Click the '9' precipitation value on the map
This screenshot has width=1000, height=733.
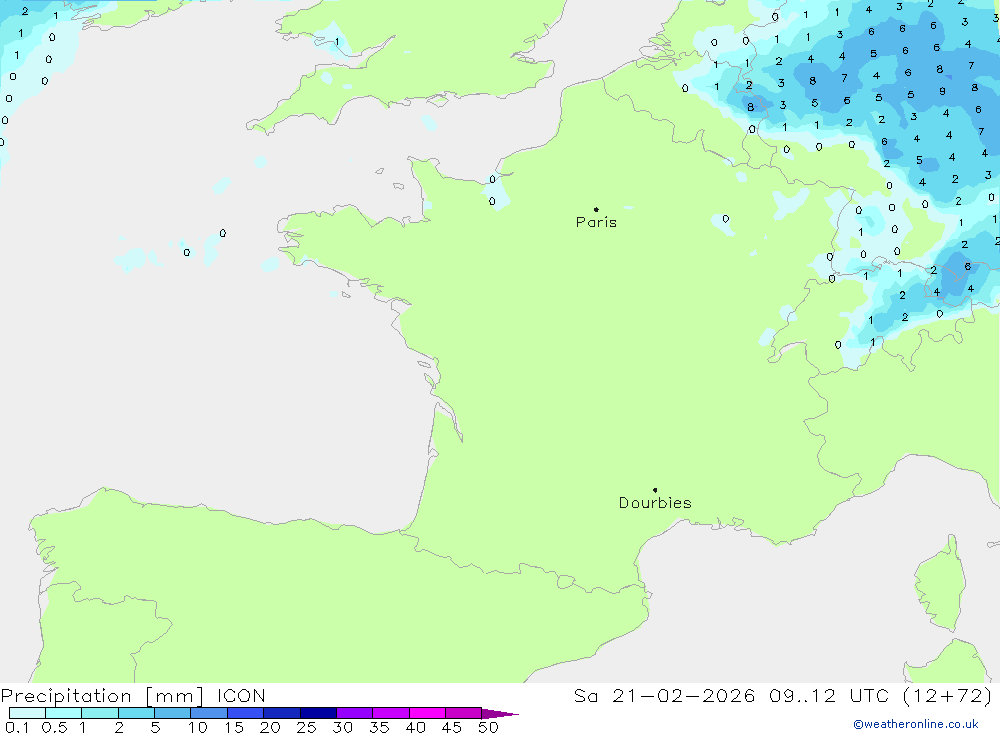(942, 91)
